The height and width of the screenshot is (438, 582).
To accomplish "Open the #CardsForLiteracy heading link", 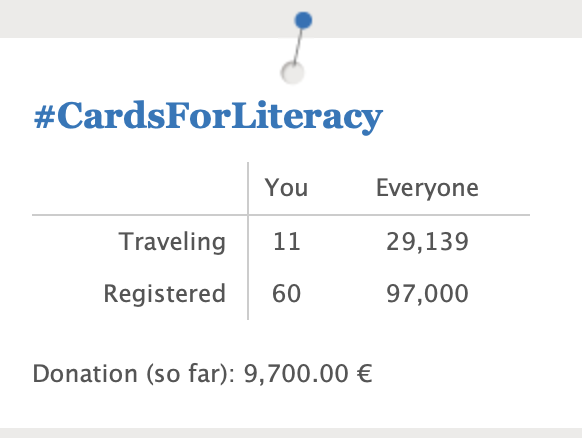I will coord(208,117).
